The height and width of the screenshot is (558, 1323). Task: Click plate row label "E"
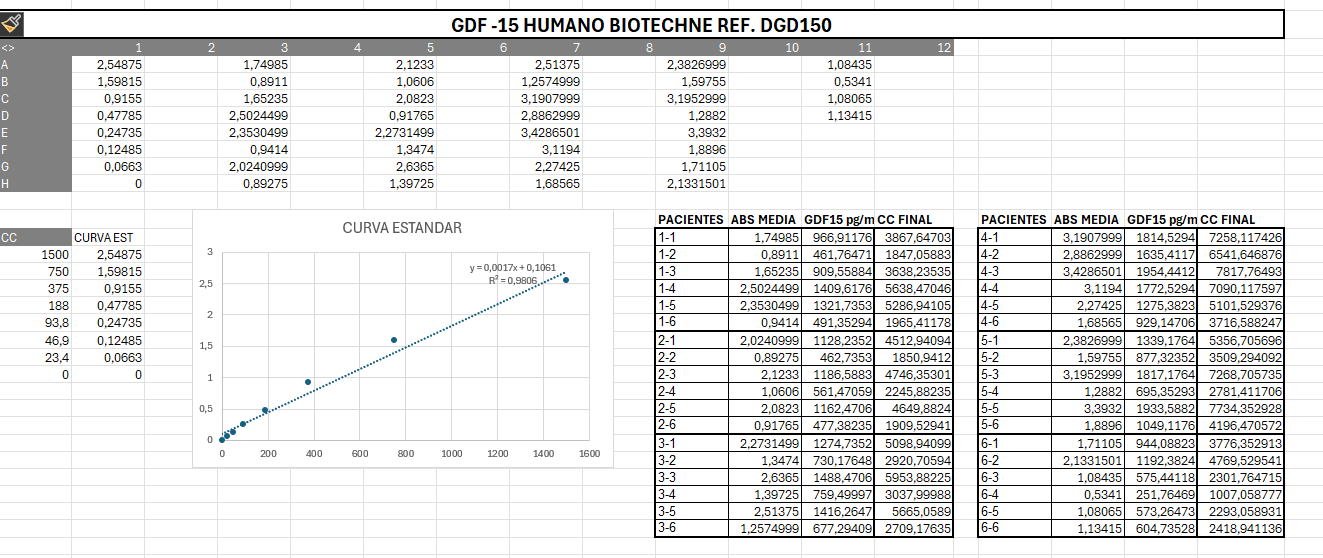click(36, 132)
